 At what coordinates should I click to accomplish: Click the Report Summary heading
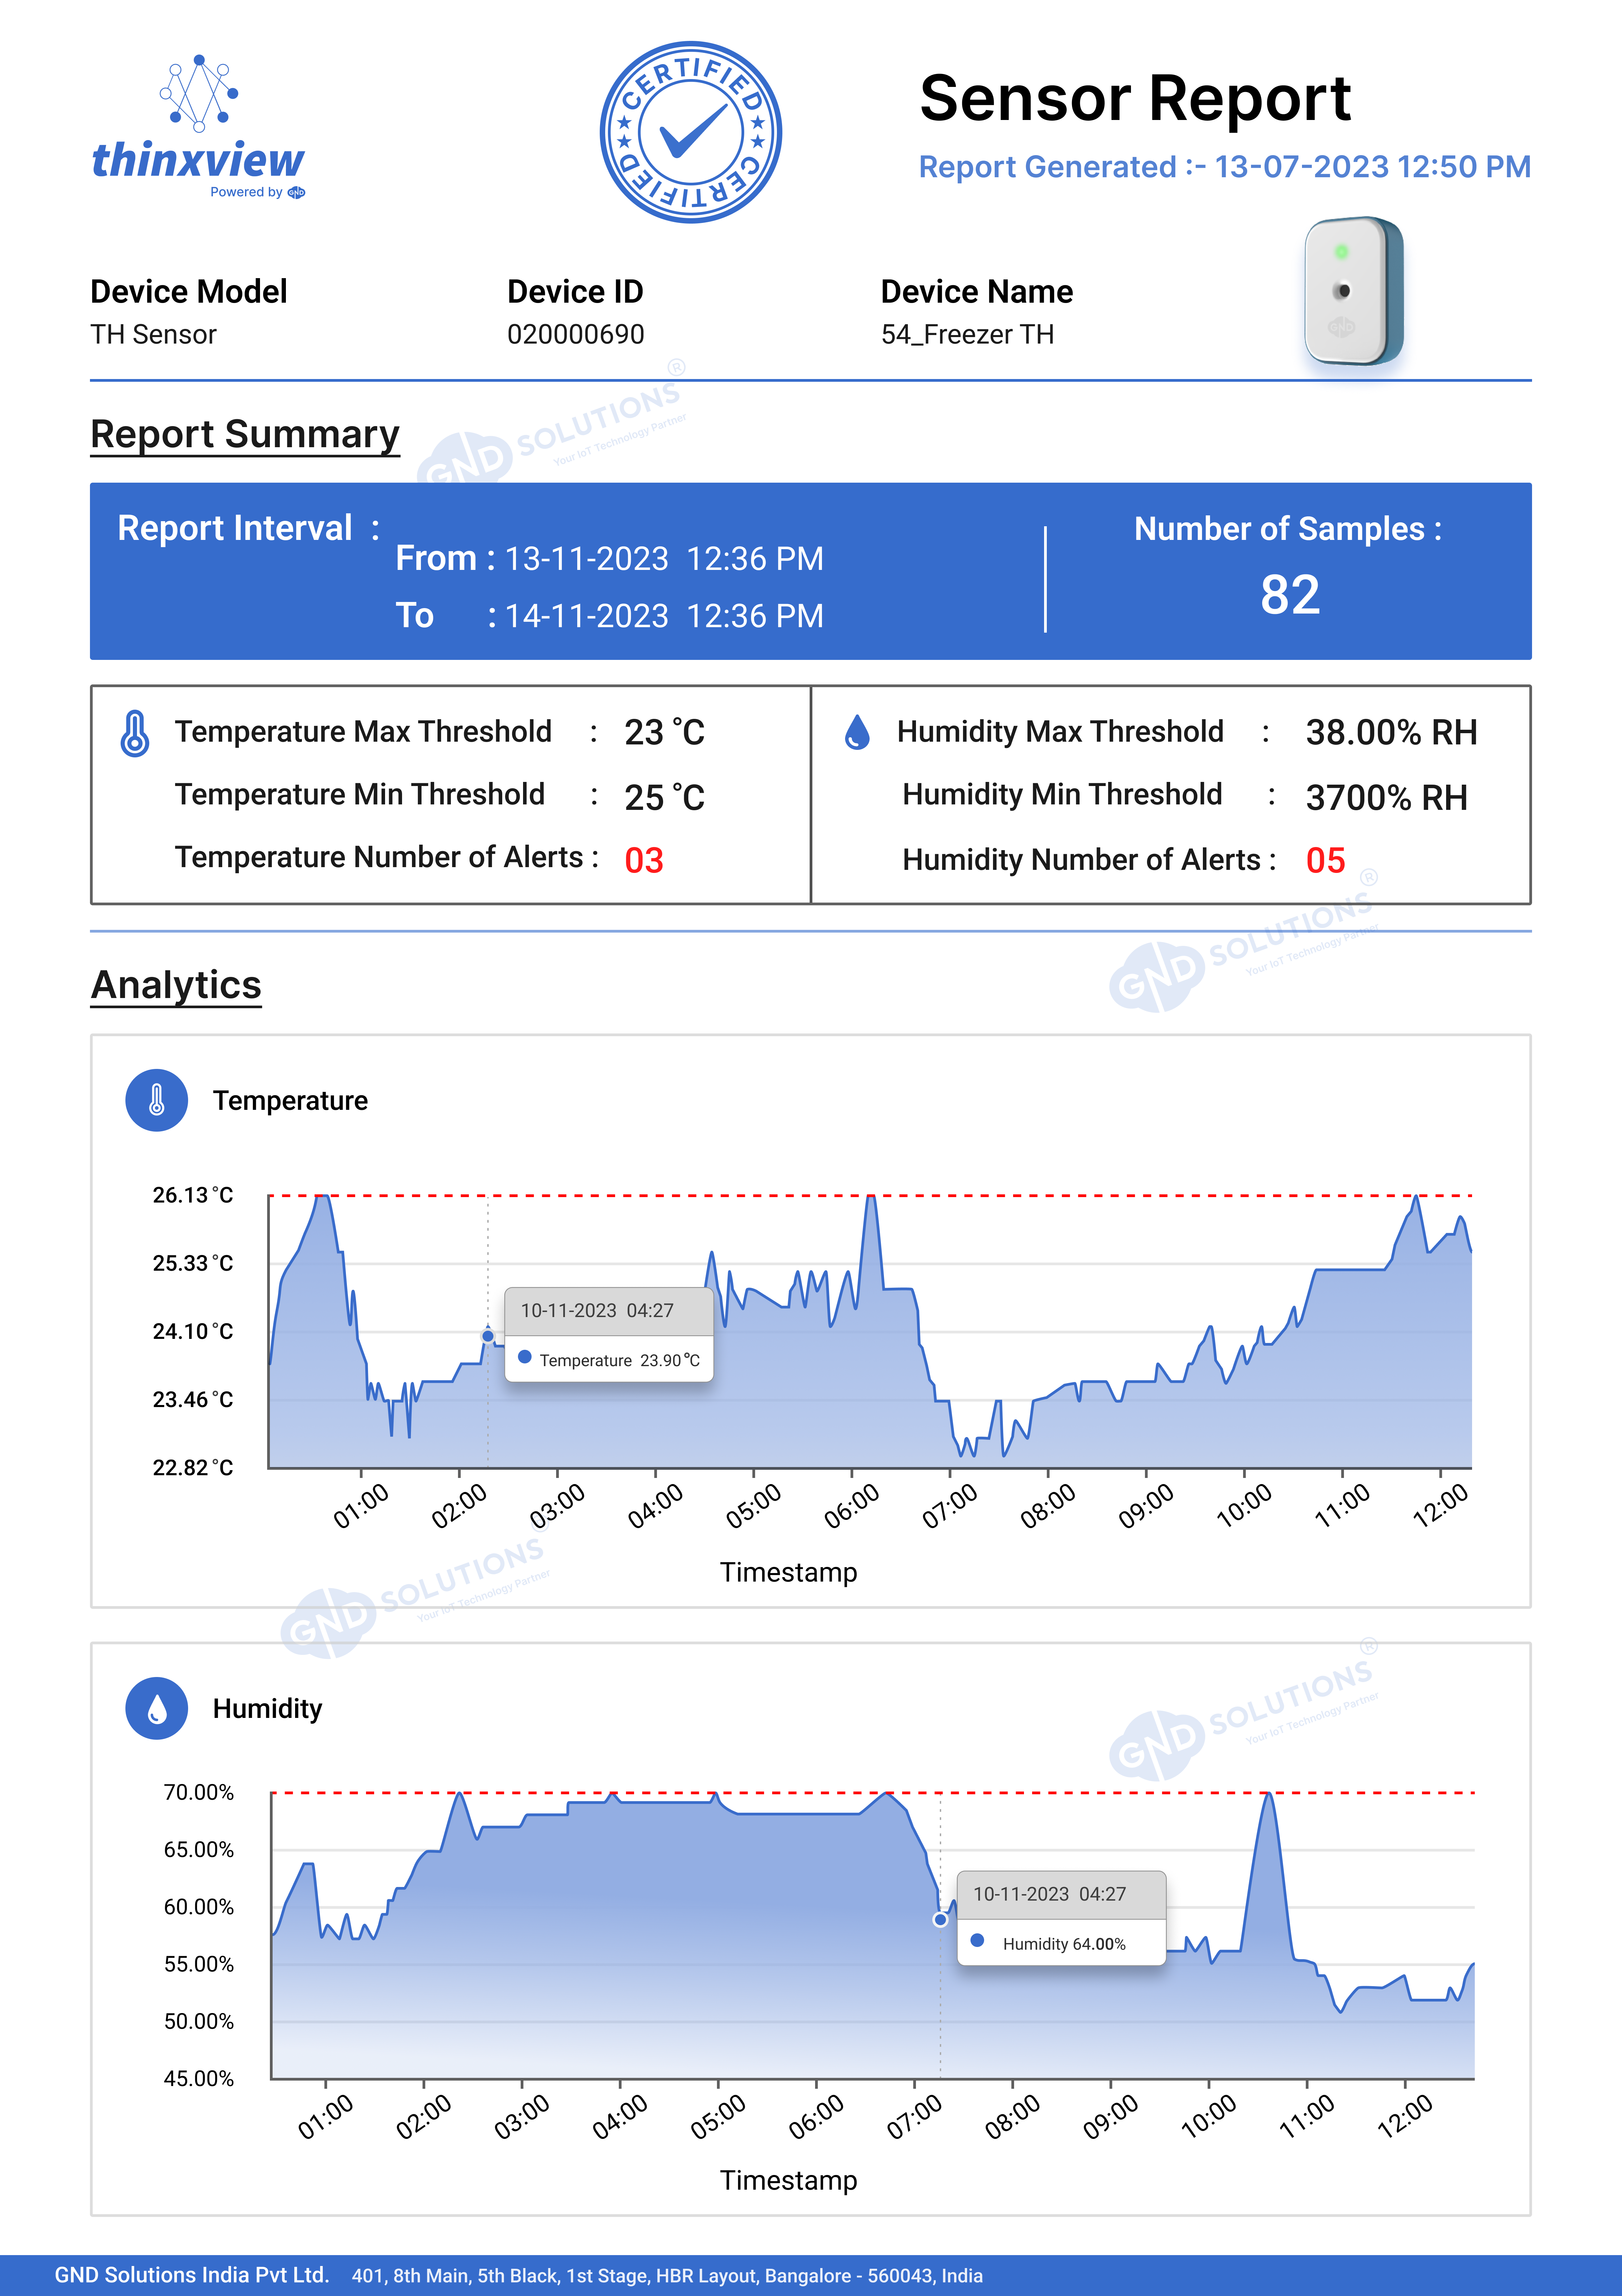tap(245, 434)
